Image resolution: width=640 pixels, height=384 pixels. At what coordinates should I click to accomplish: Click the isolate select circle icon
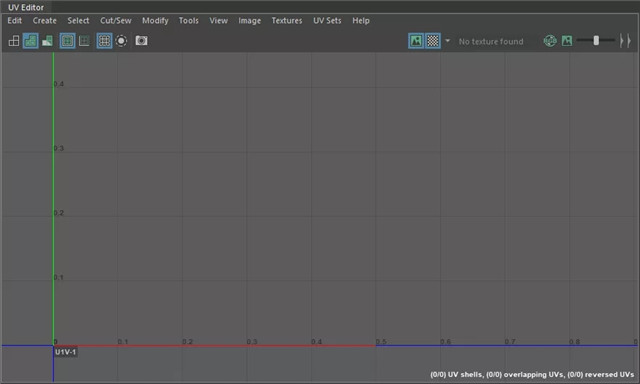click(121, 41)
